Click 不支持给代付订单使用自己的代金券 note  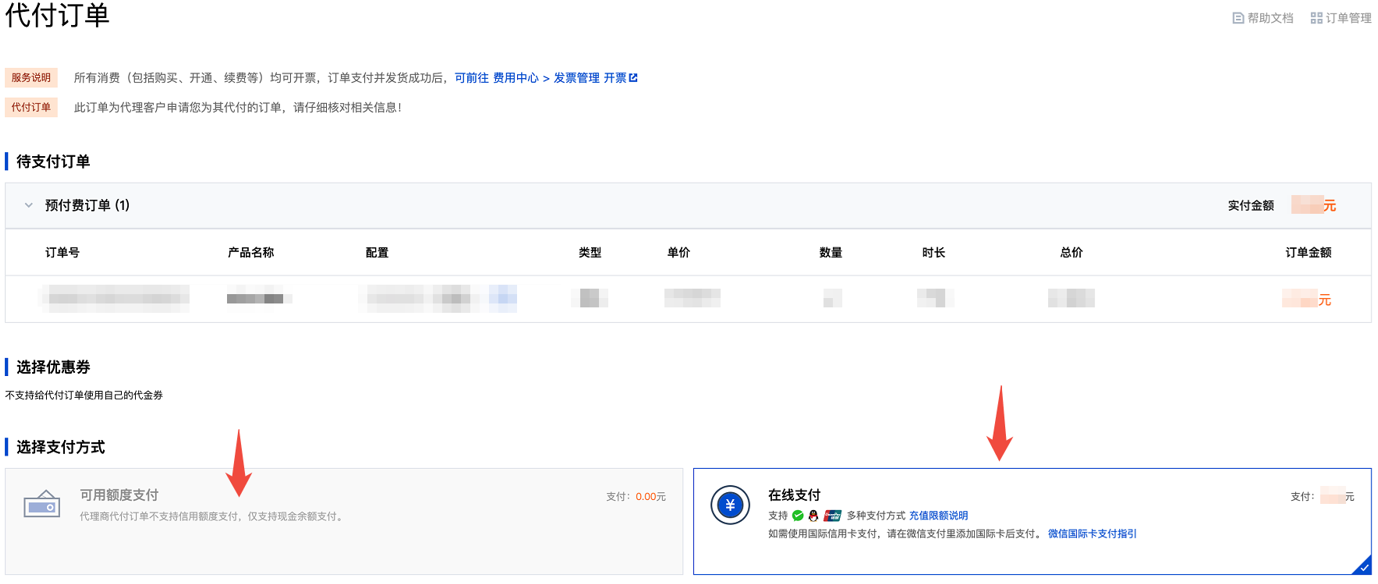point(84,395)
